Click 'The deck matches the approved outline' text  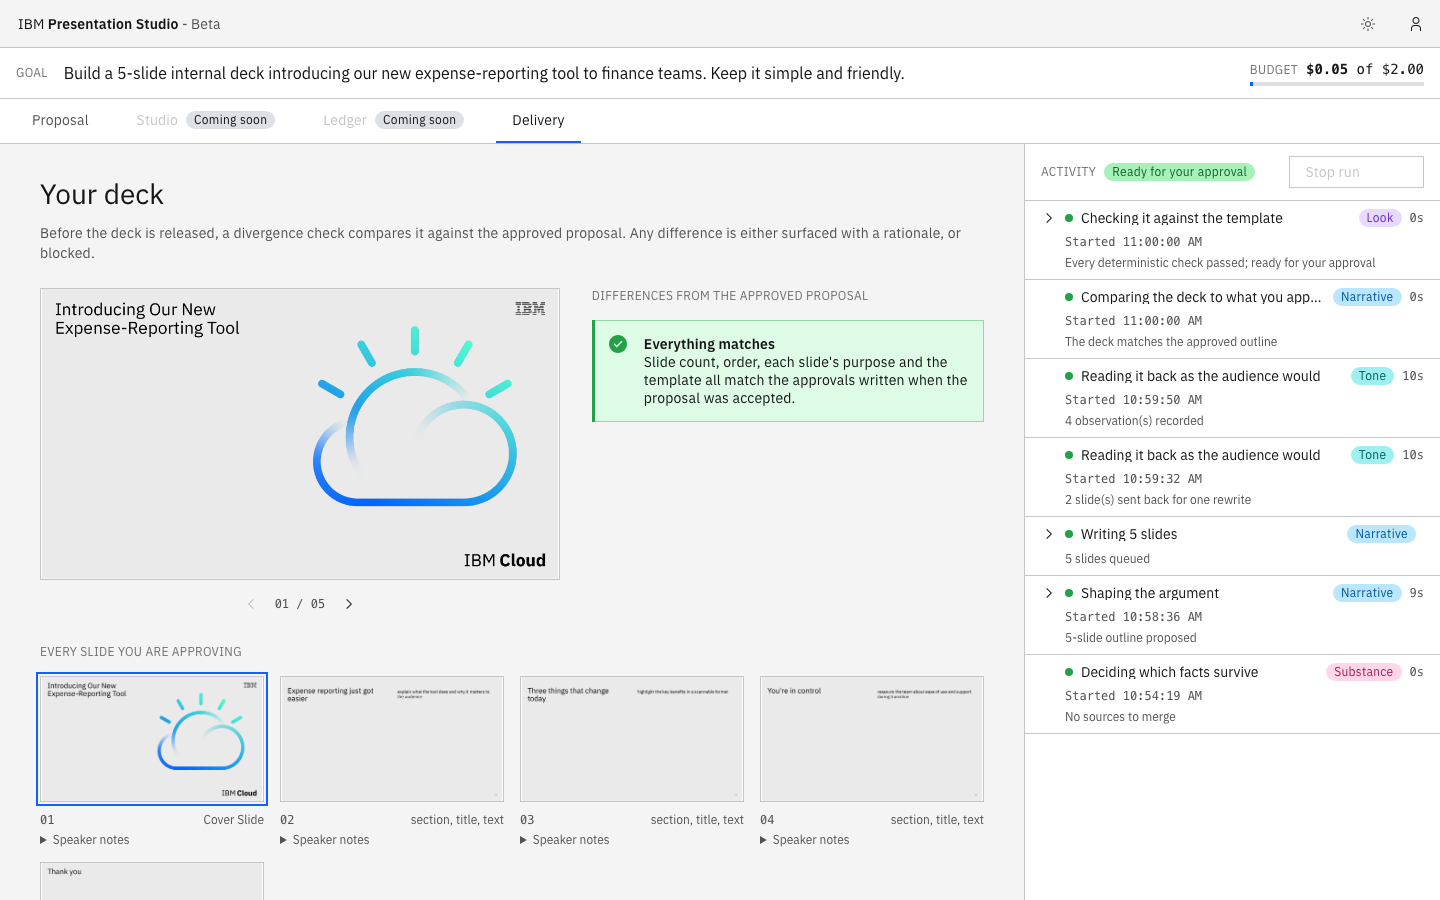(x=1171, y=342)
